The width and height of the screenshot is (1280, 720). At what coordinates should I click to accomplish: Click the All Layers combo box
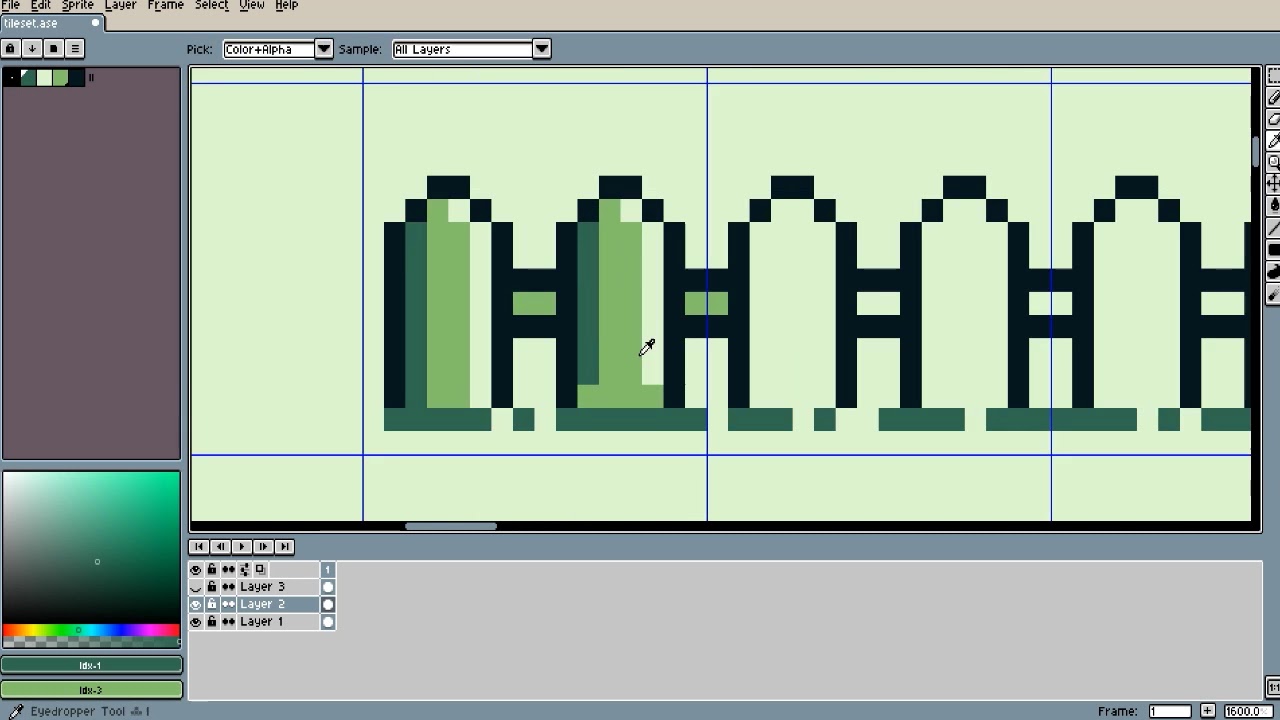click(x=462, y=49)
